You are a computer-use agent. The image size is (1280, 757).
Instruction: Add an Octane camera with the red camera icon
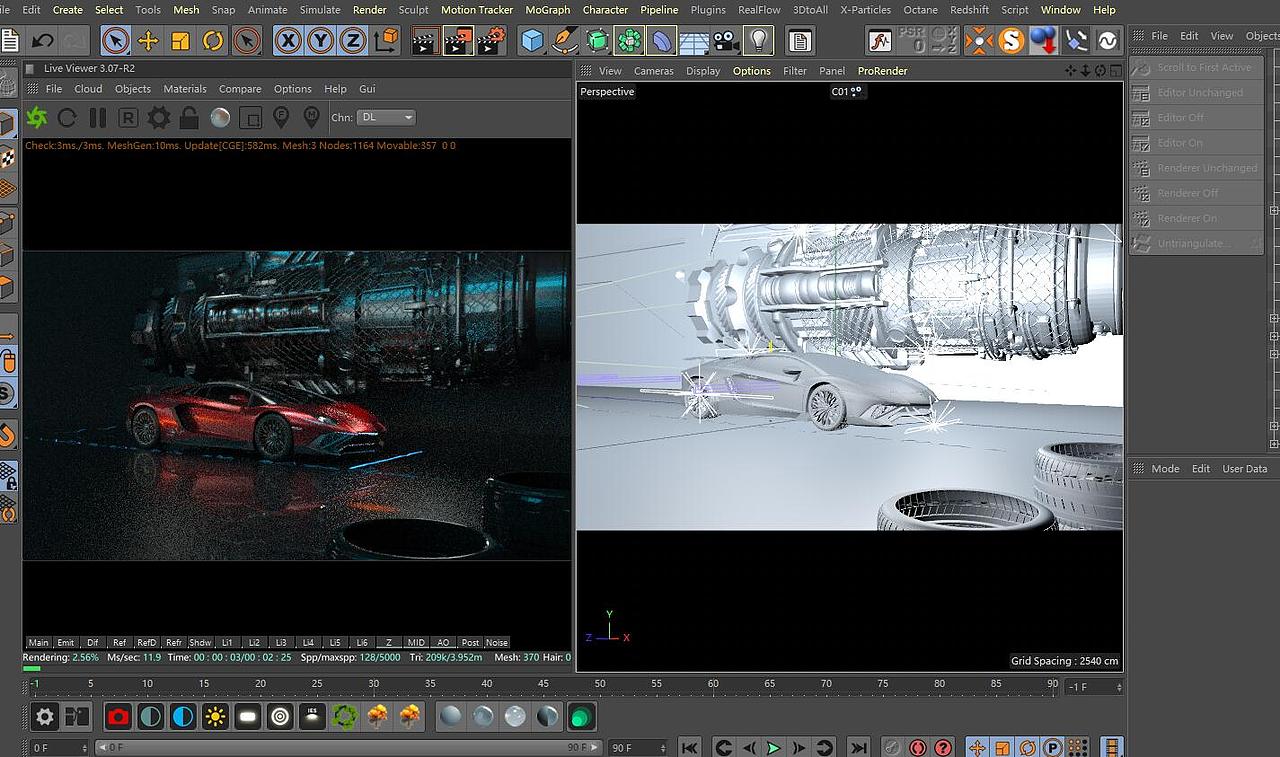click(118, 716)
